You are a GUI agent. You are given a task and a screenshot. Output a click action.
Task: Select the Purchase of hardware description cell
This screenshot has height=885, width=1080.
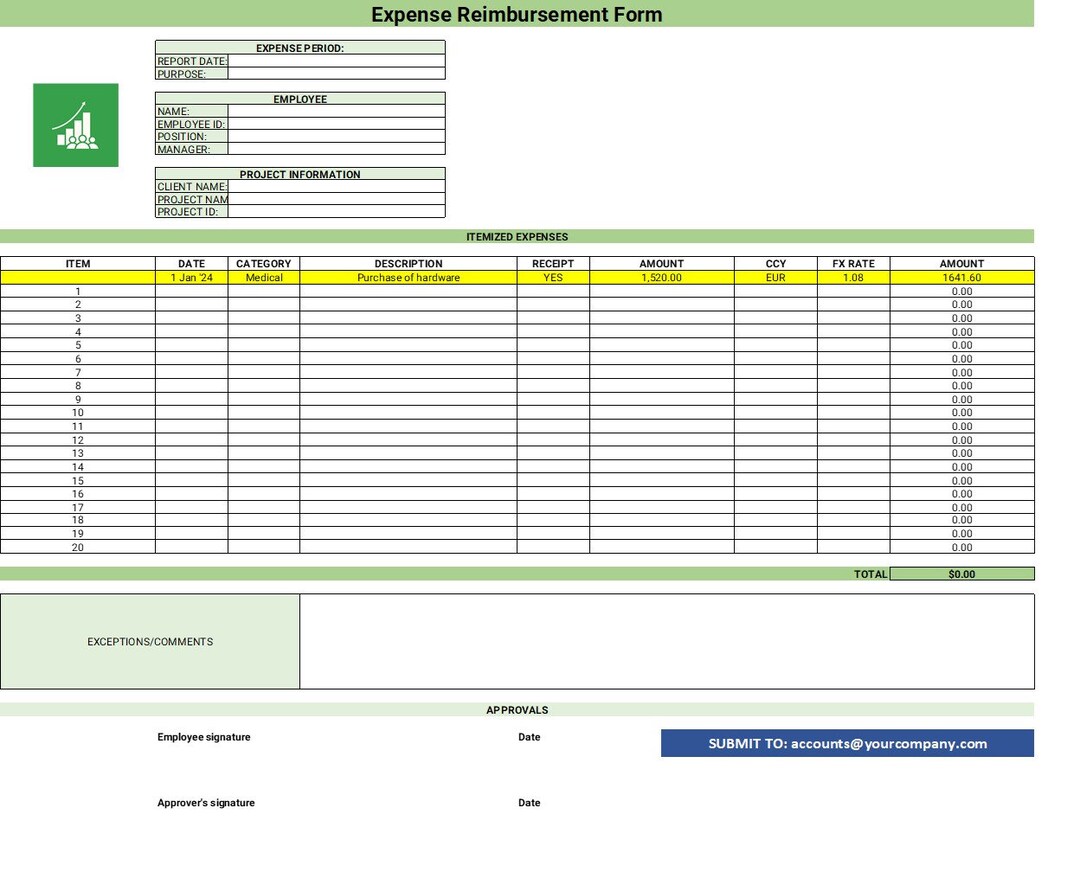(x=408, y=277)
